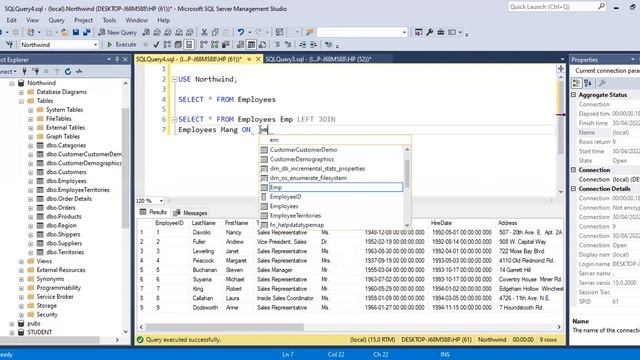Click the Disconnect icon in Object Explorer
Viewport: 640px width, 360px height.
click(36, 71)
